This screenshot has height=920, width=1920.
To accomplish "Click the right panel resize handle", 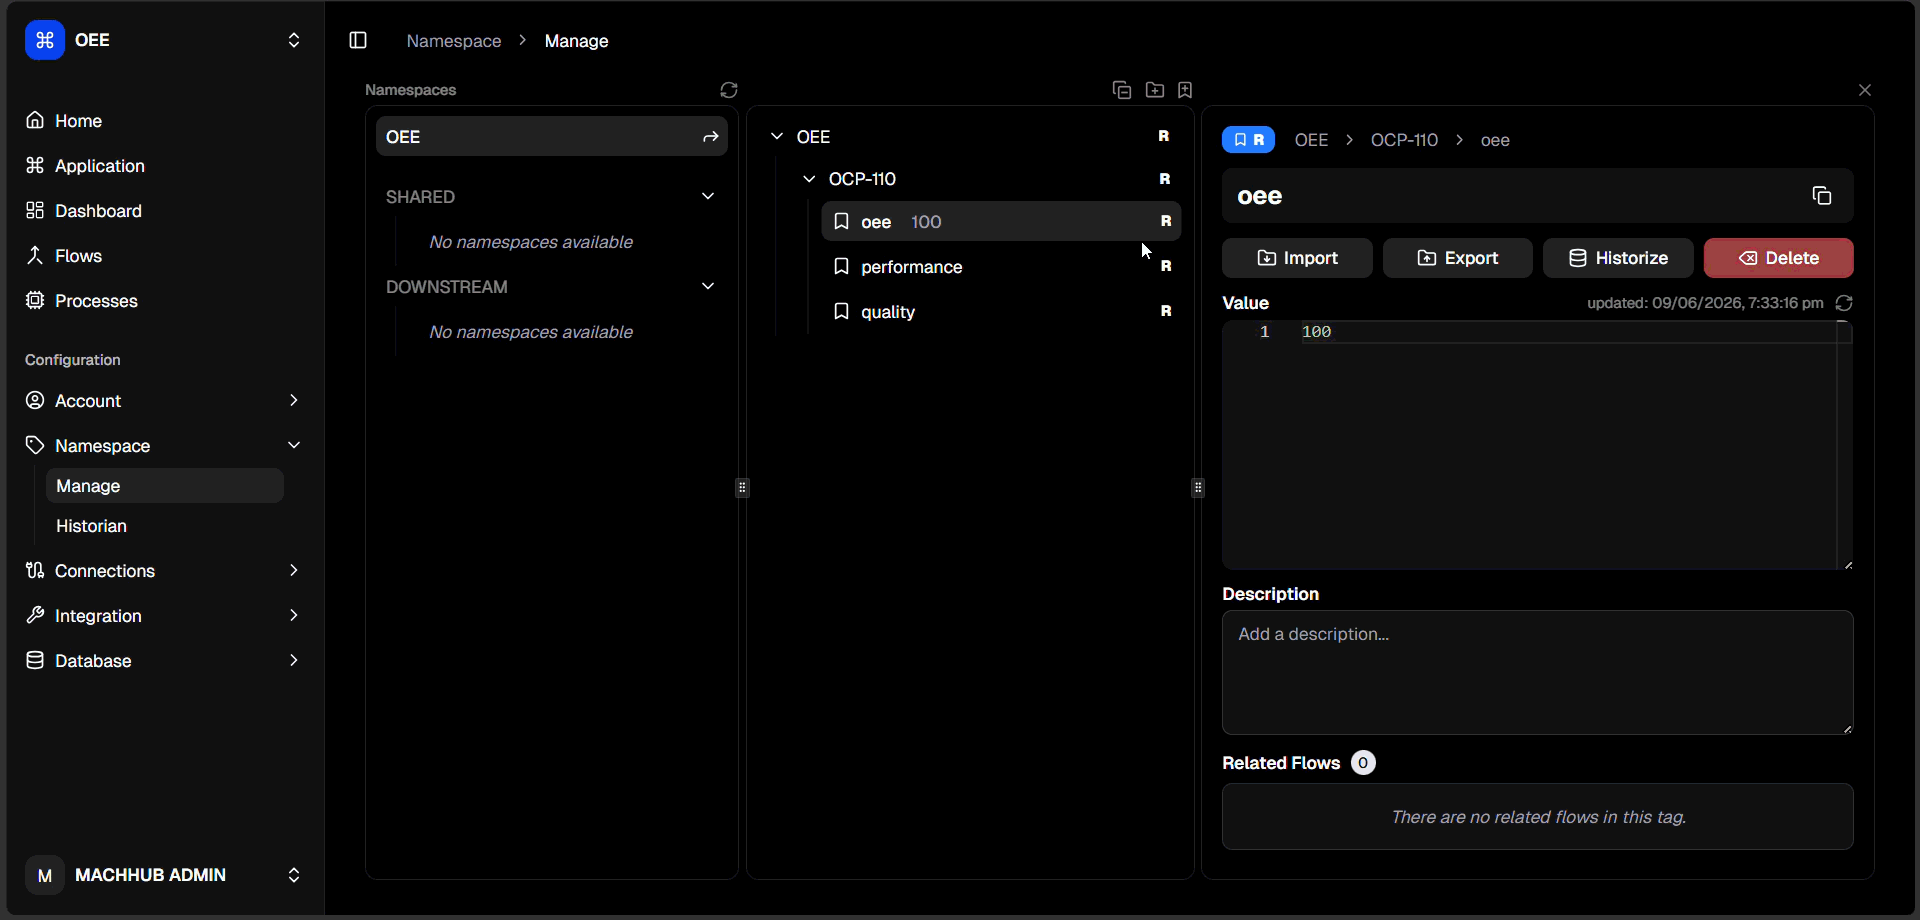I will pos(1198,488).
